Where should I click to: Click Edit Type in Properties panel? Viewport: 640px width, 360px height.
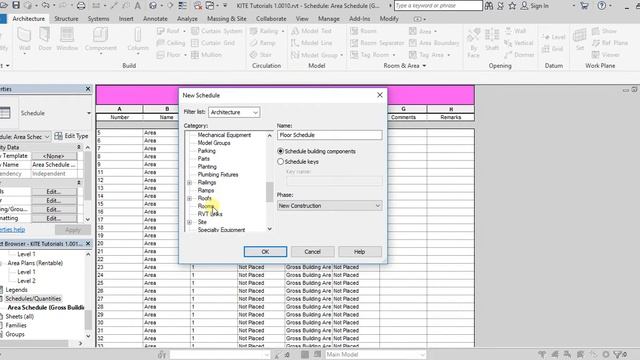[x=71, y=136]
